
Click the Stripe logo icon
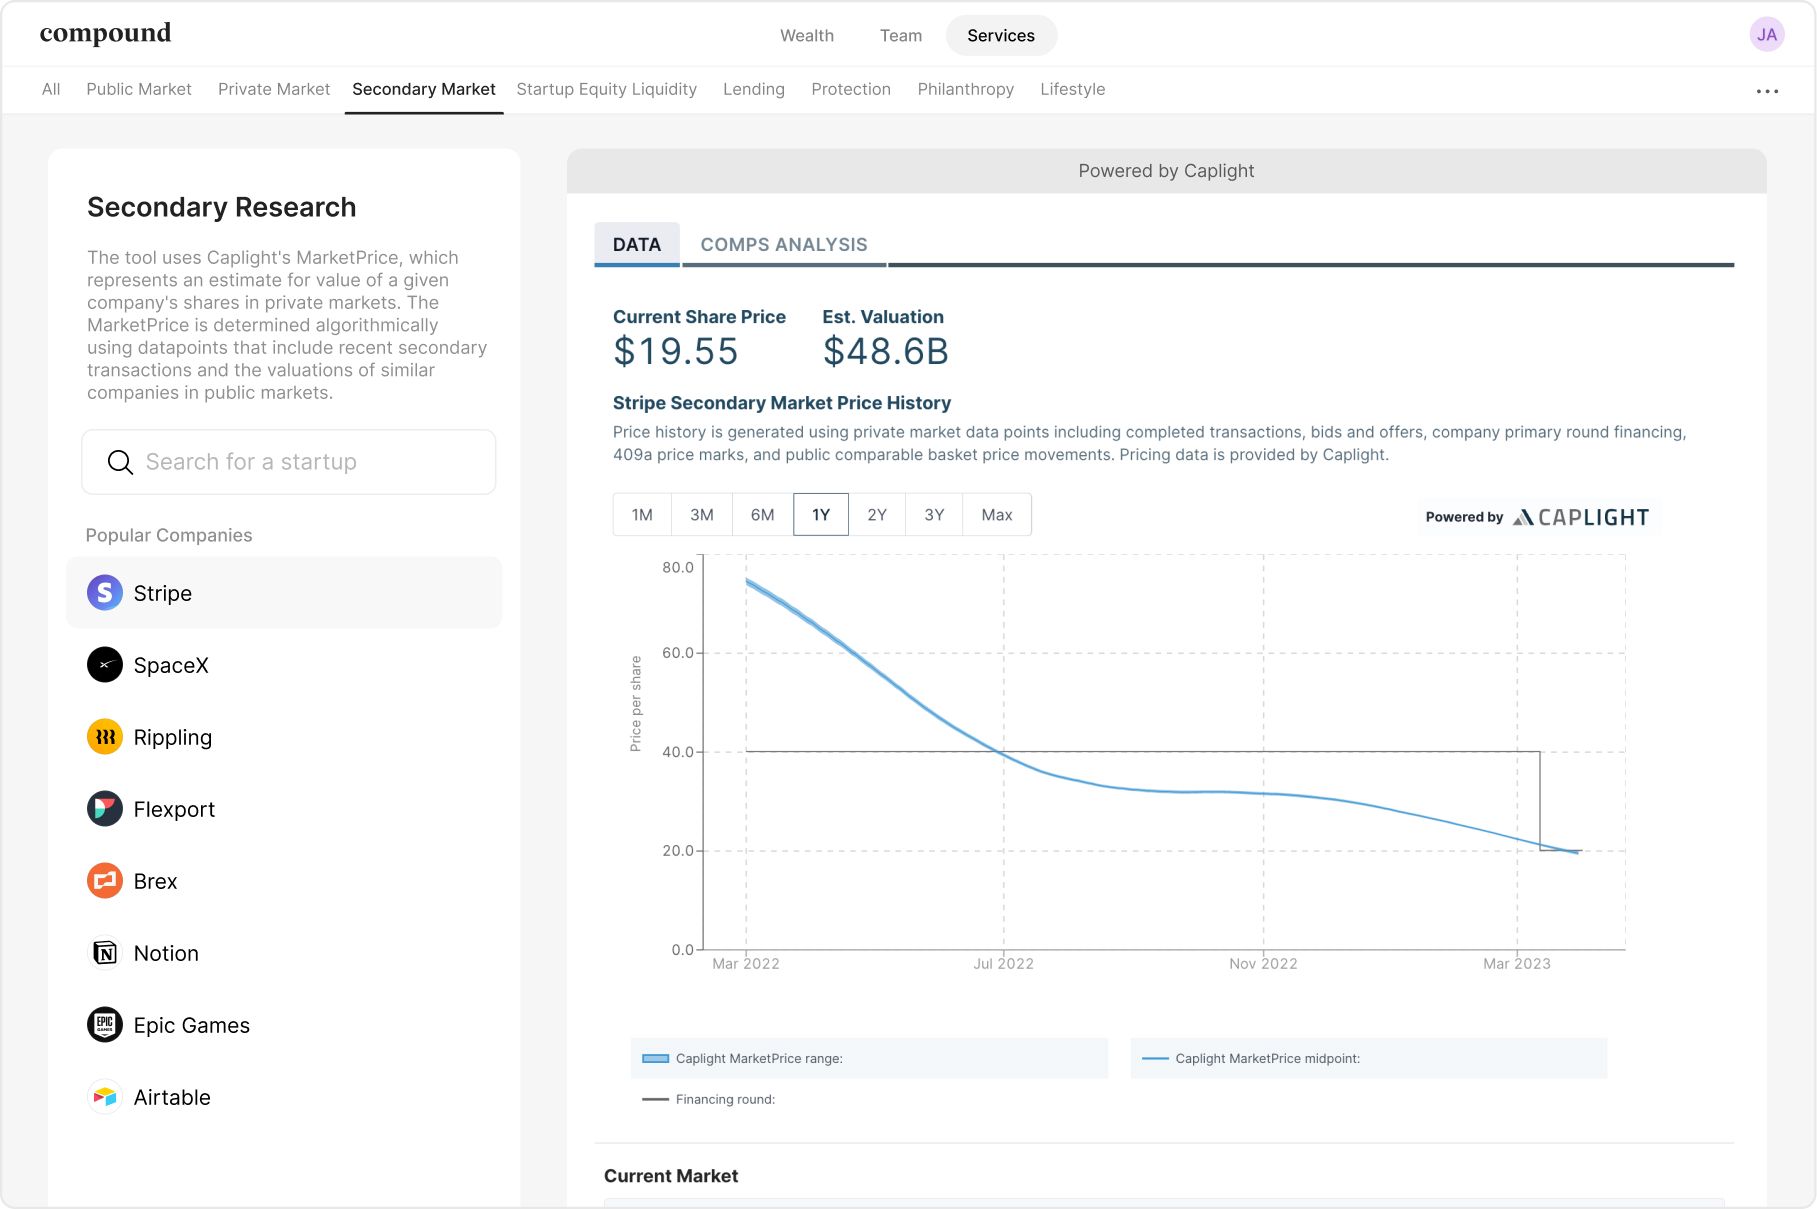pyautogui.click(x=105, y=593)
